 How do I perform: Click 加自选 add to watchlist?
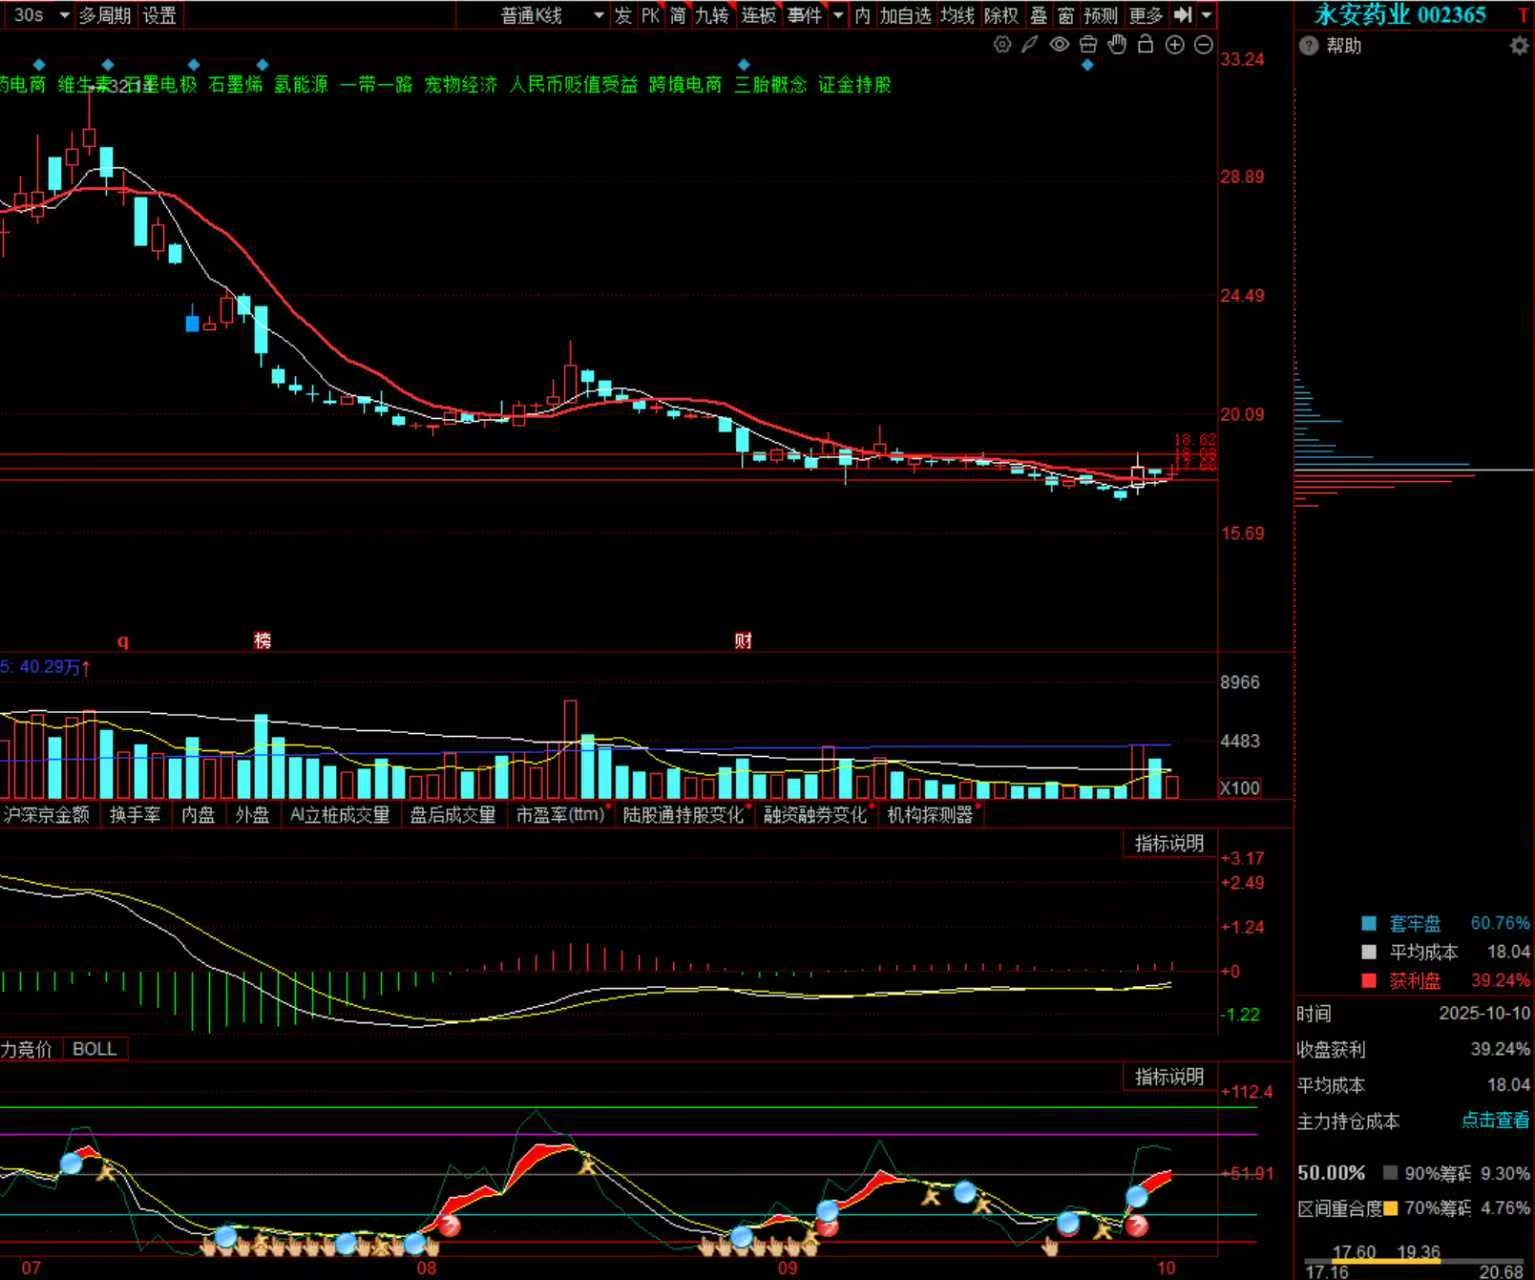point(905,15)
